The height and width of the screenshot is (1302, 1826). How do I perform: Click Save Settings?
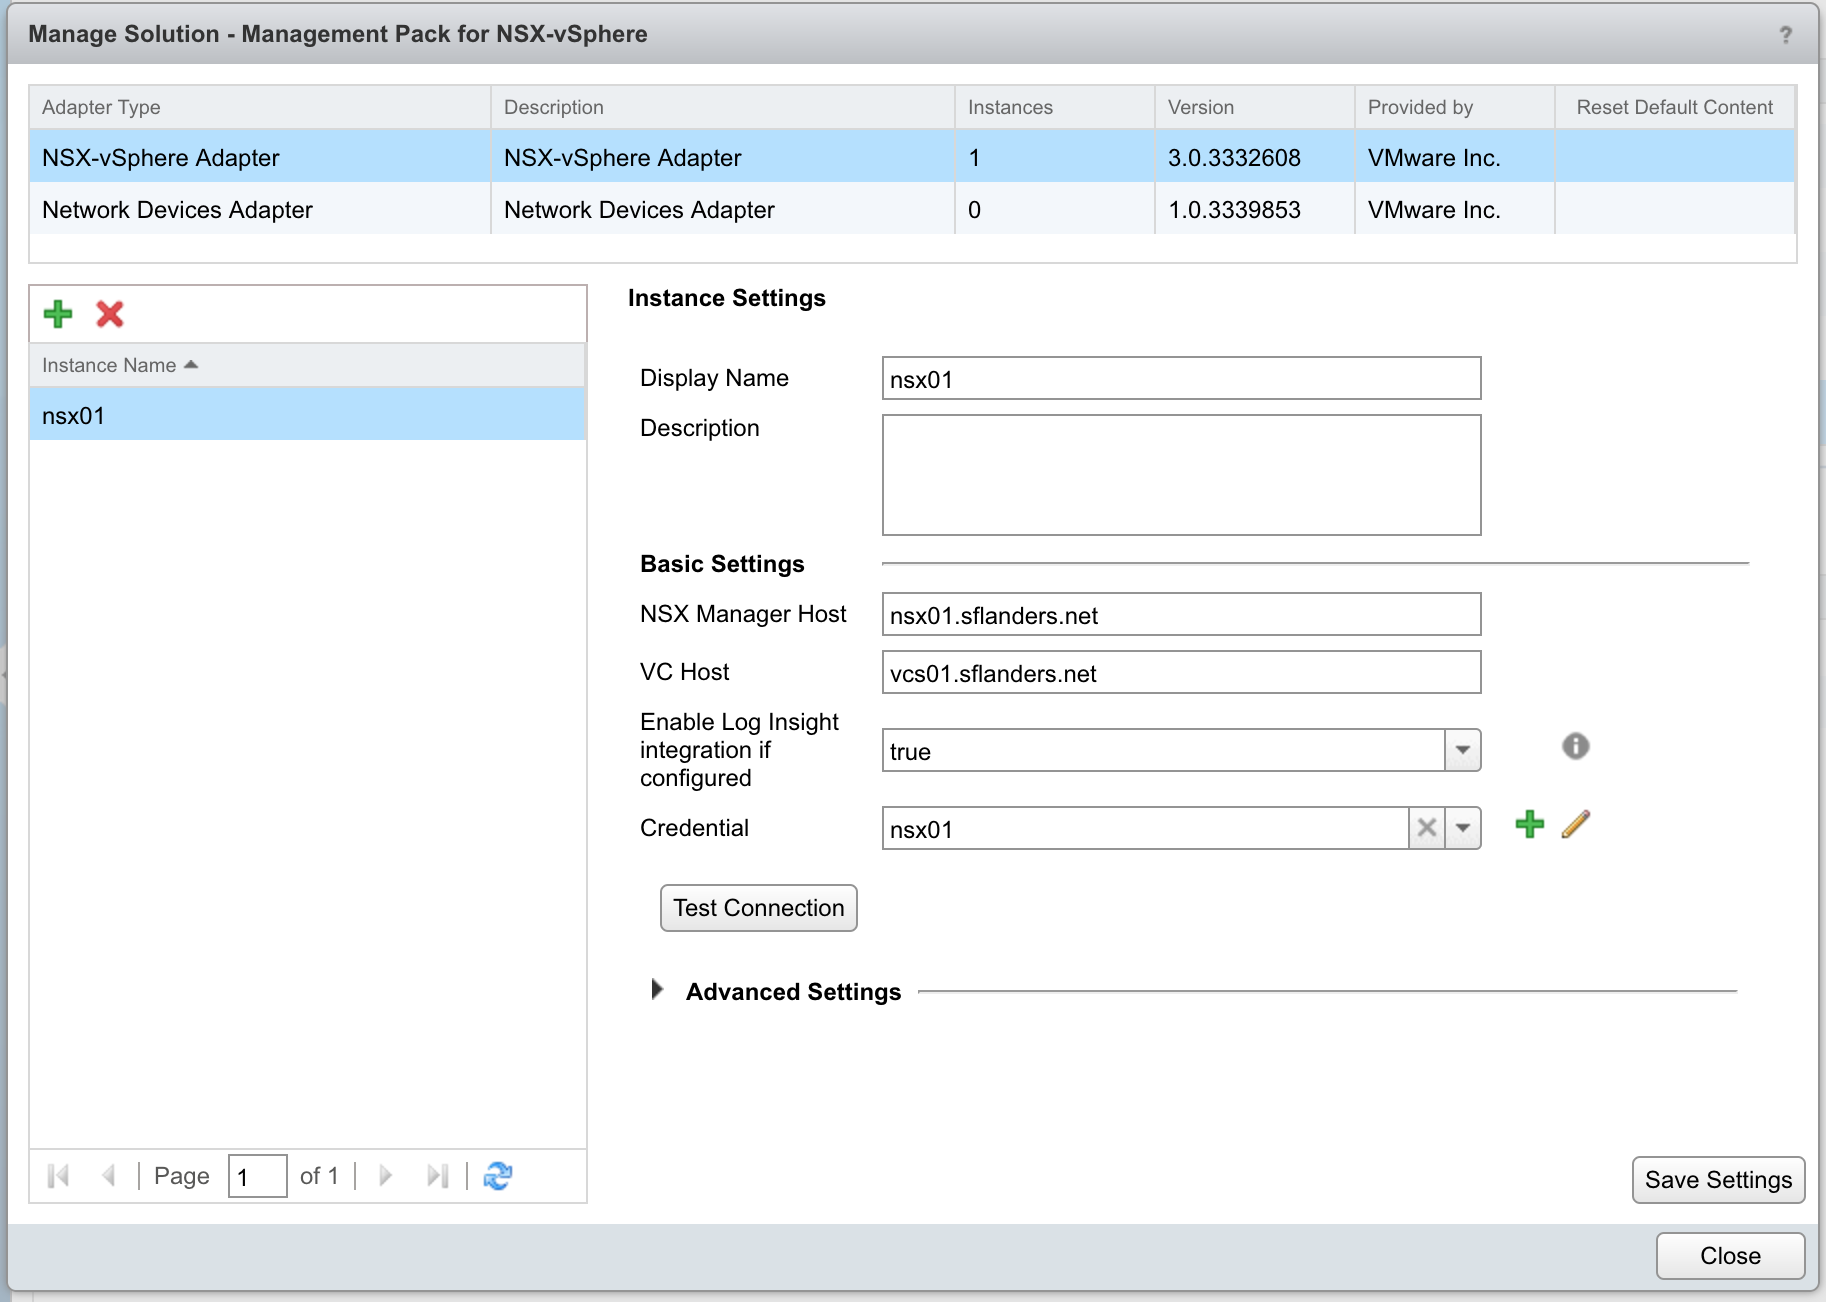1718,1180
